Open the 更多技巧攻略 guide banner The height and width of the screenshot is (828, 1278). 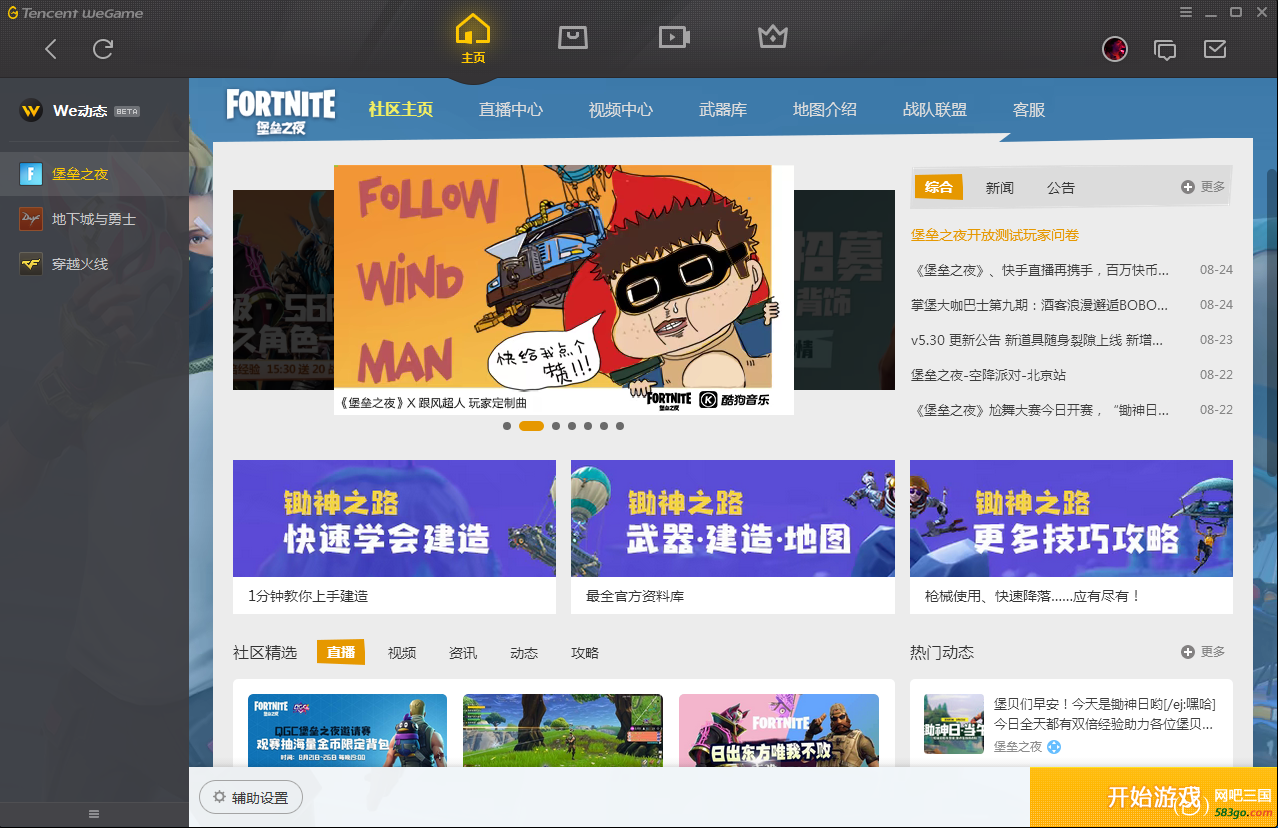pyautogui.click(x=1071, y=518)
